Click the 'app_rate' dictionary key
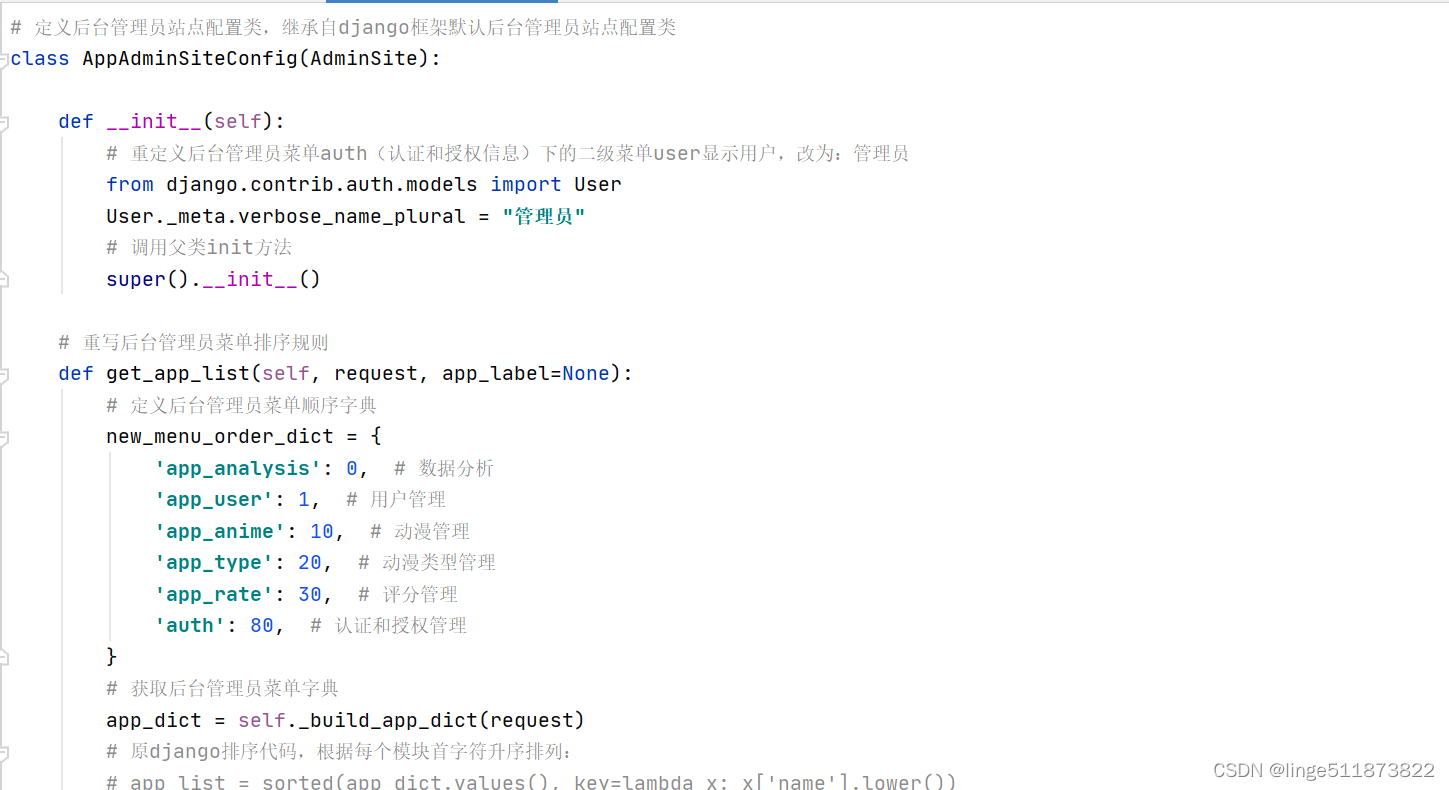1449x790 pixels. [214, 594]
